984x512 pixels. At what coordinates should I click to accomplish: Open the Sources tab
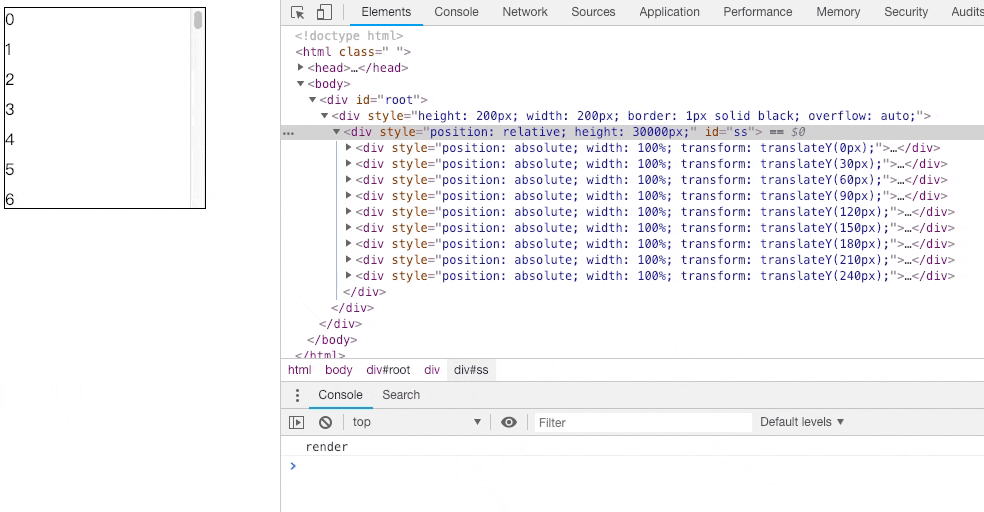[x=593, y=12]
